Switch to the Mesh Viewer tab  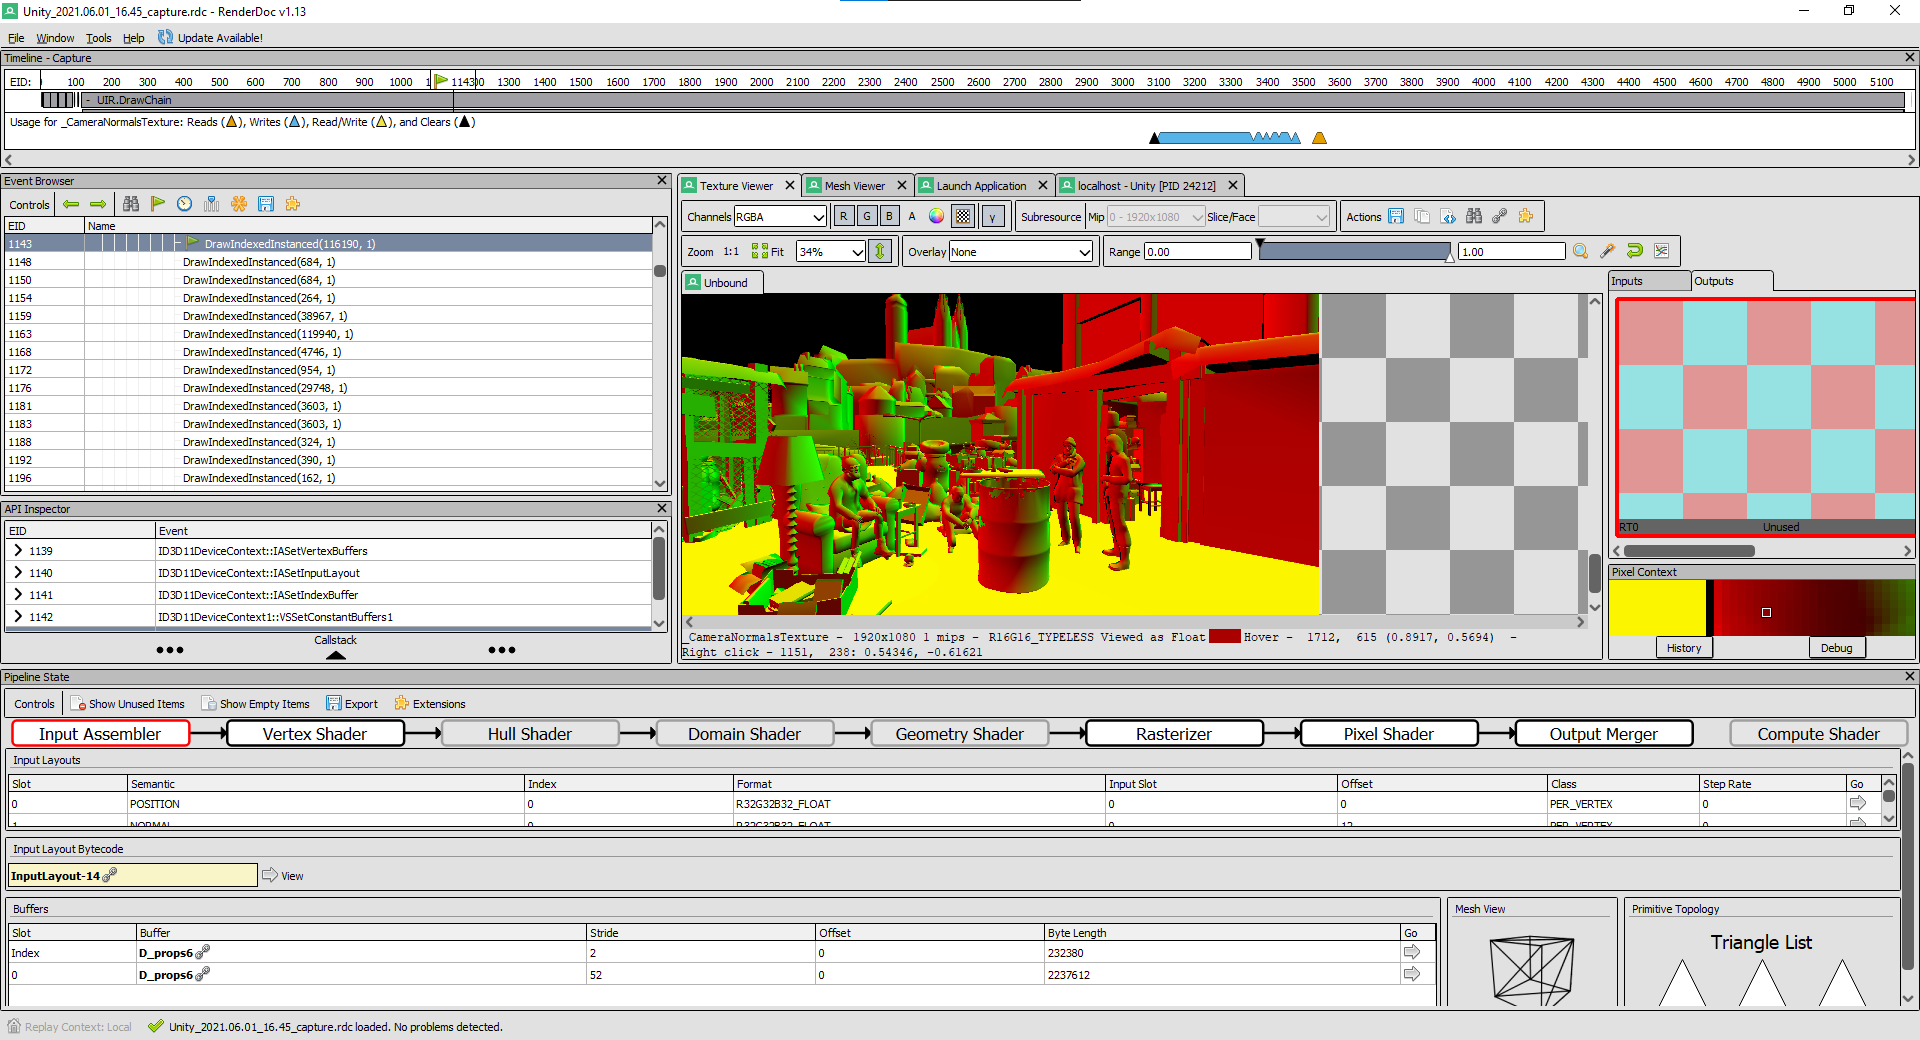[x=854, y=186]
